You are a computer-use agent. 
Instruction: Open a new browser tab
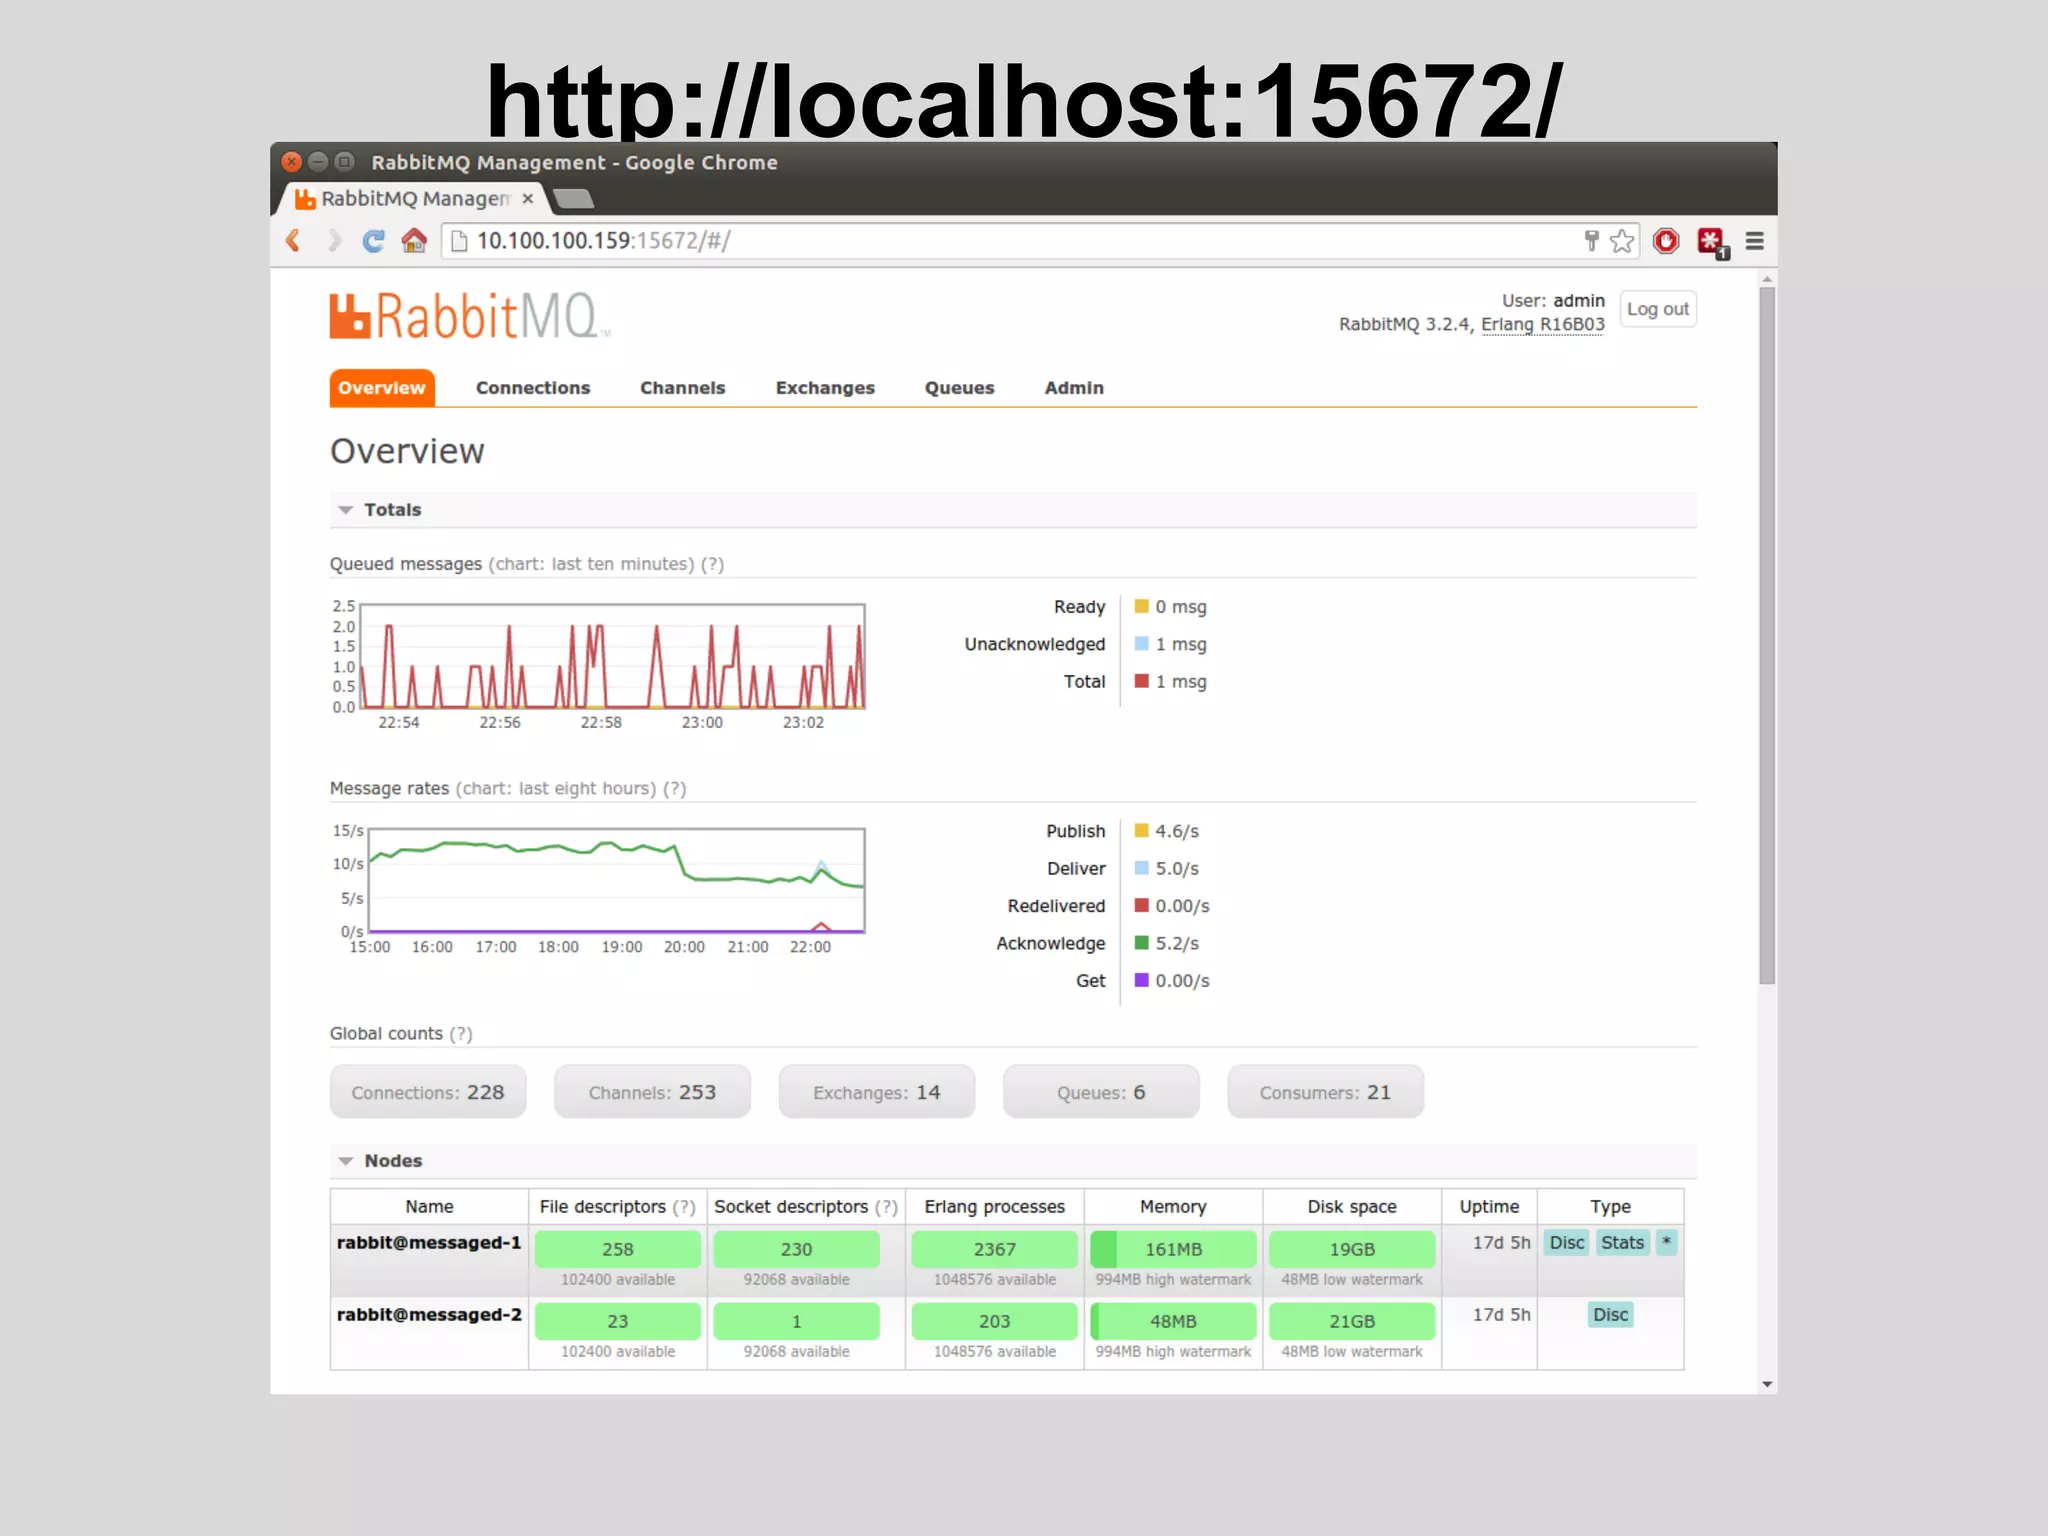[x=575, y=199]
